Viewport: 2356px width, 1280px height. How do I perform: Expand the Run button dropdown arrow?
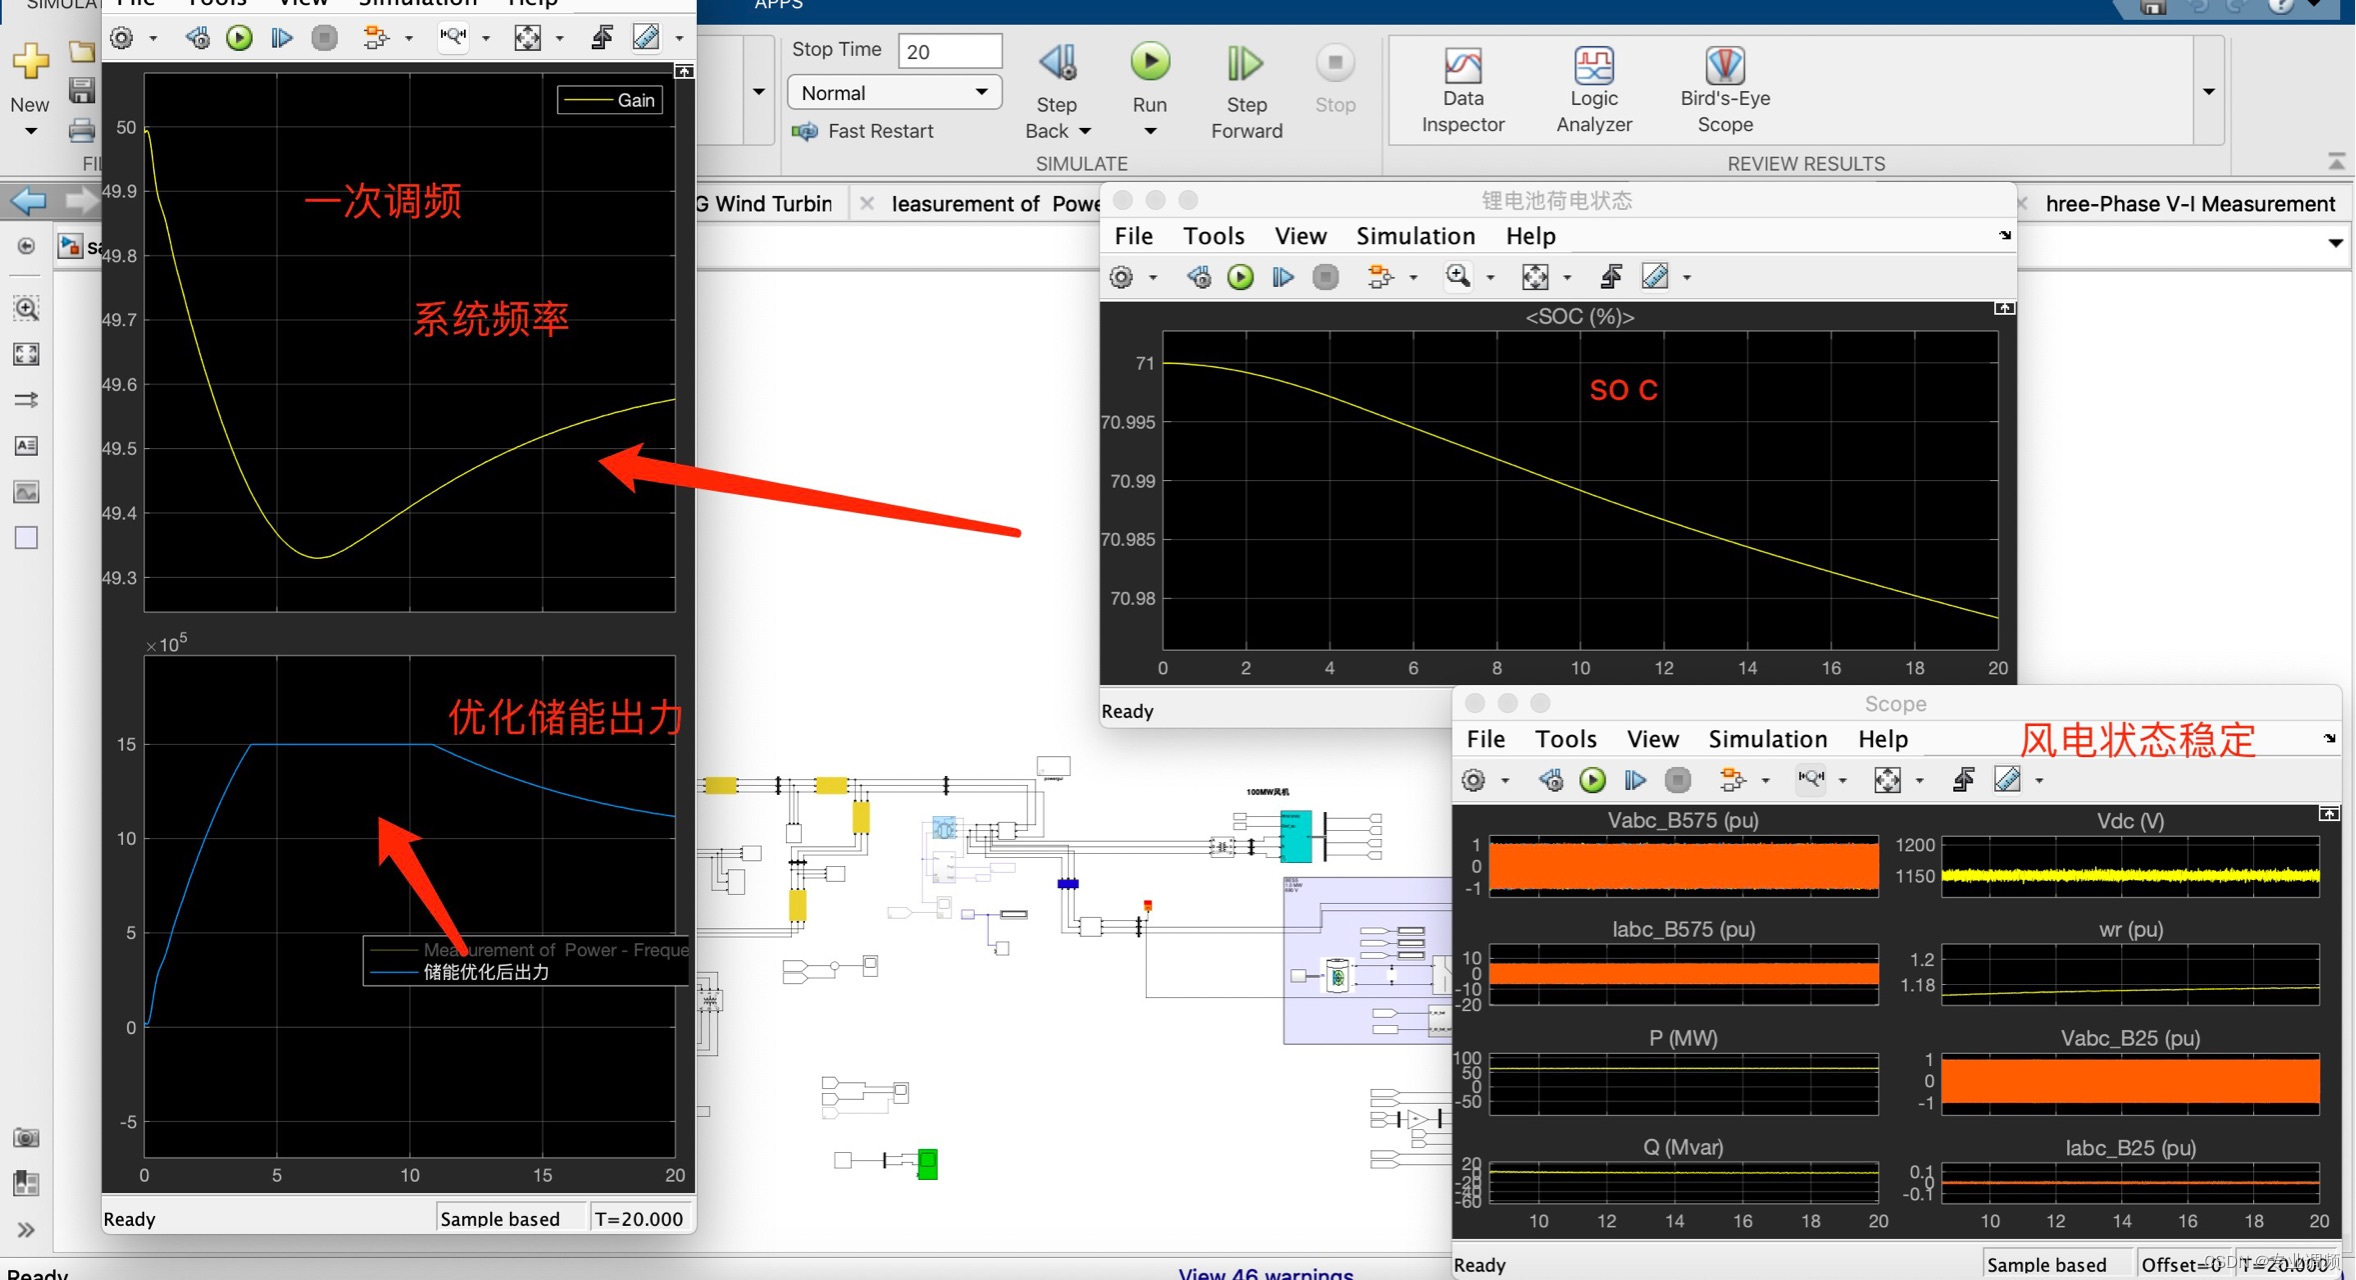coord(1149,131)
